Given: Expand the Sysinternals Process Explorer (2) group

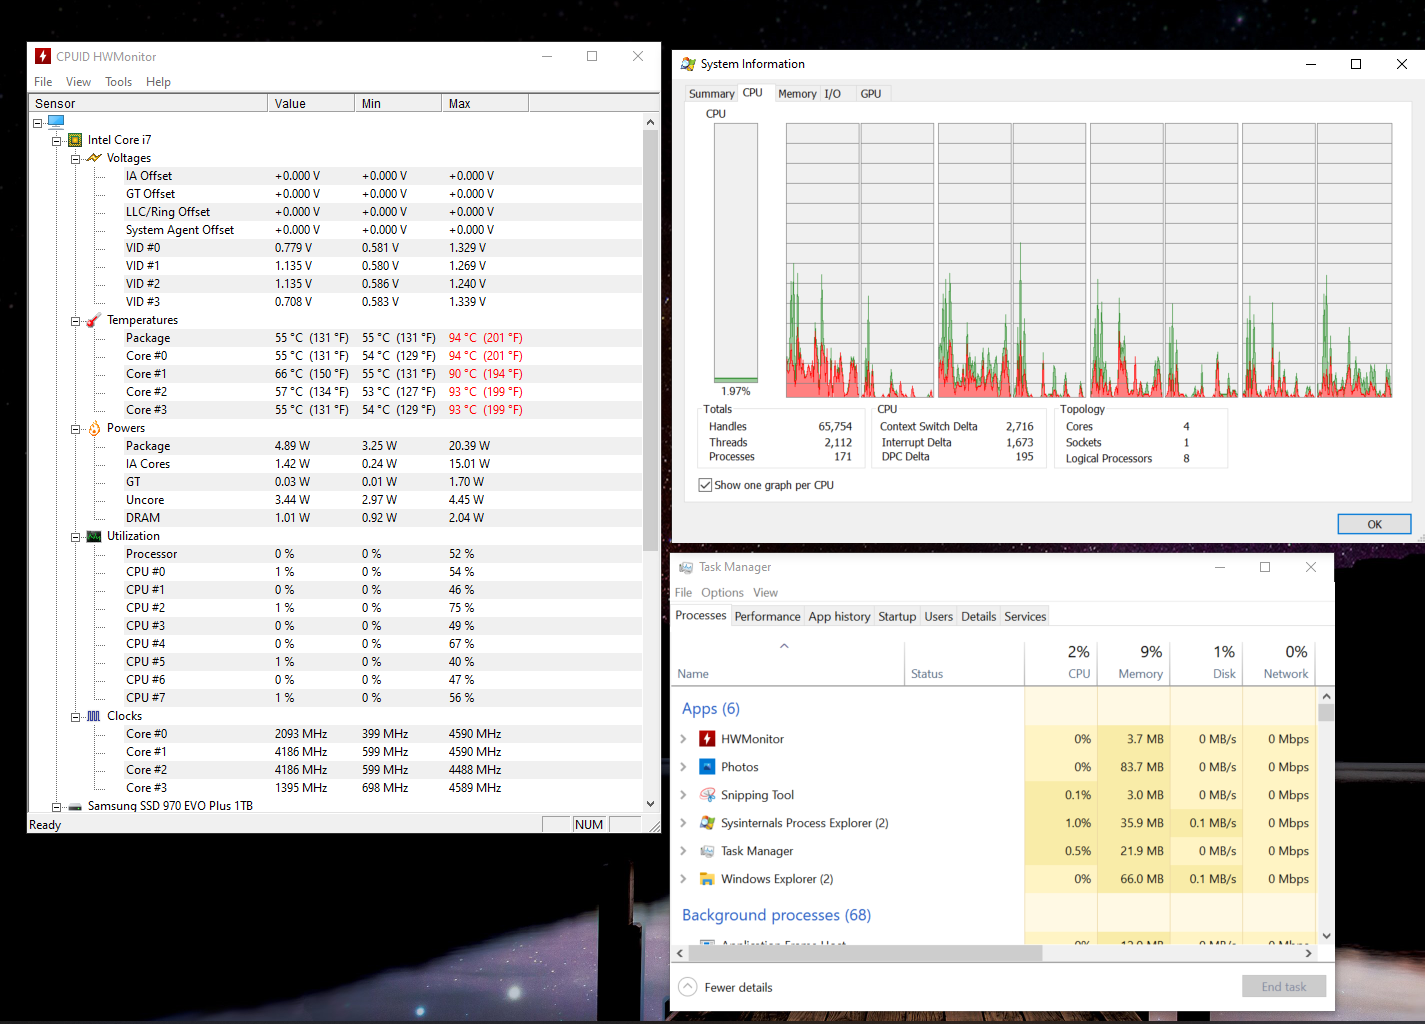Looking at the screenshot, I should [683, 823].
